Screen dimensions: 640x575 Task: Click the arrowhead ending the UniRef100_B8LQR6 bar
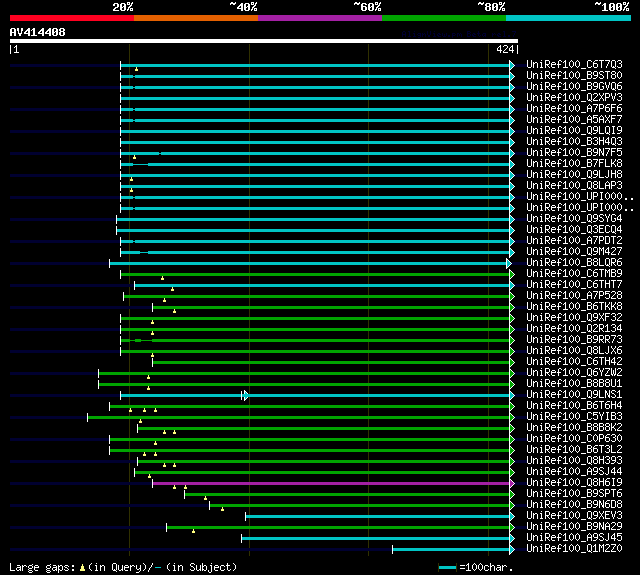509,263
